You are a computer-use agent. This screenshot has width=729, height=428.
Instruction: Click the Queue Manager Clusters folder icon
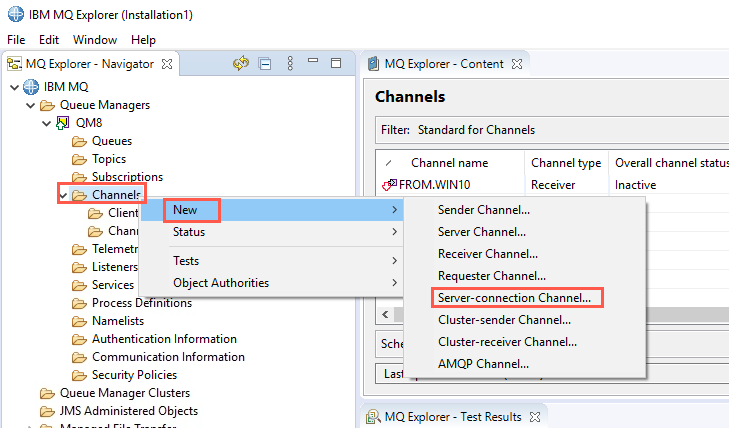point(47,393)
